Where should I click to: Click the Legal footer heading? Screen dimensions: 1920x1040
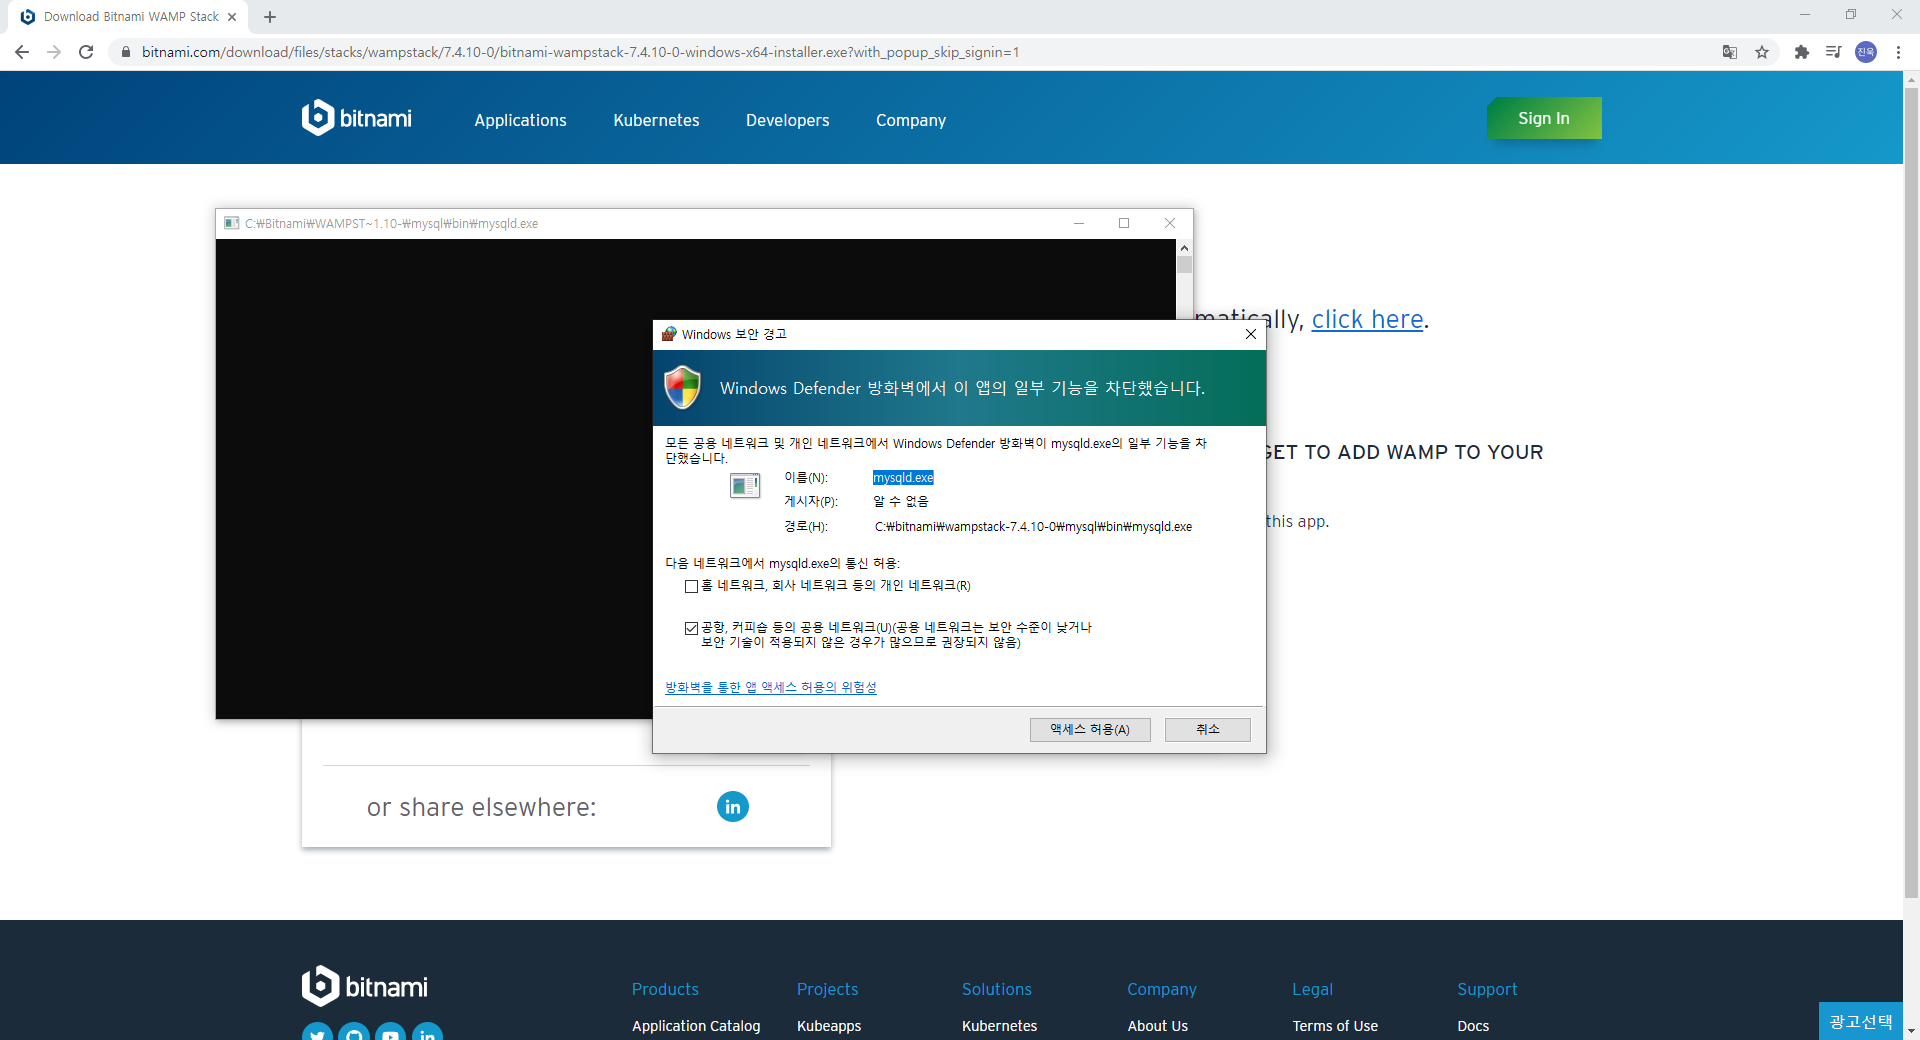[x=1312, y=989]
